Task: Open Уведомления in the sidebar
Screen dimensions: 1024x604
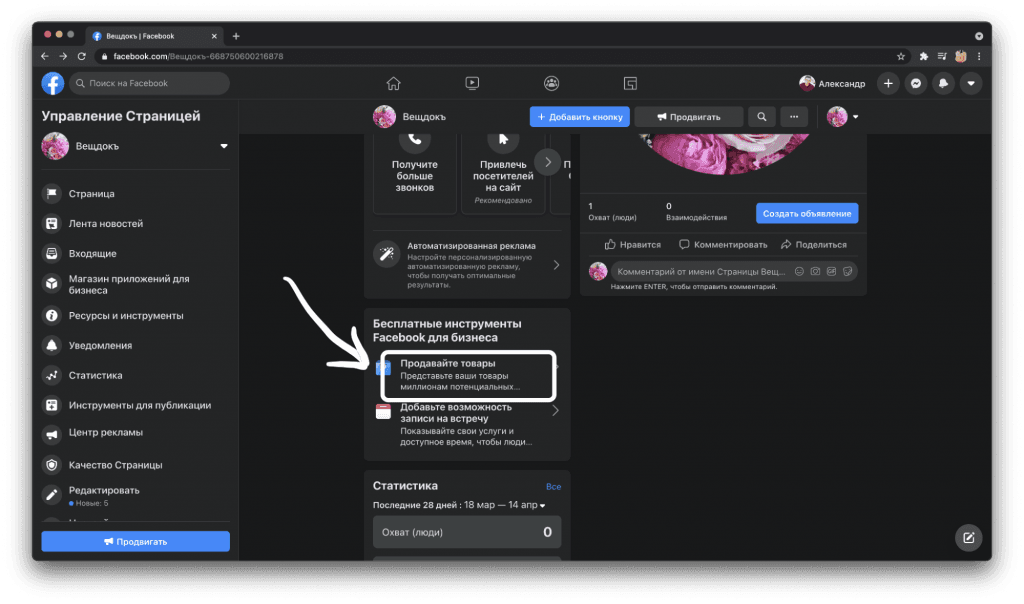Action: point(136,345)
